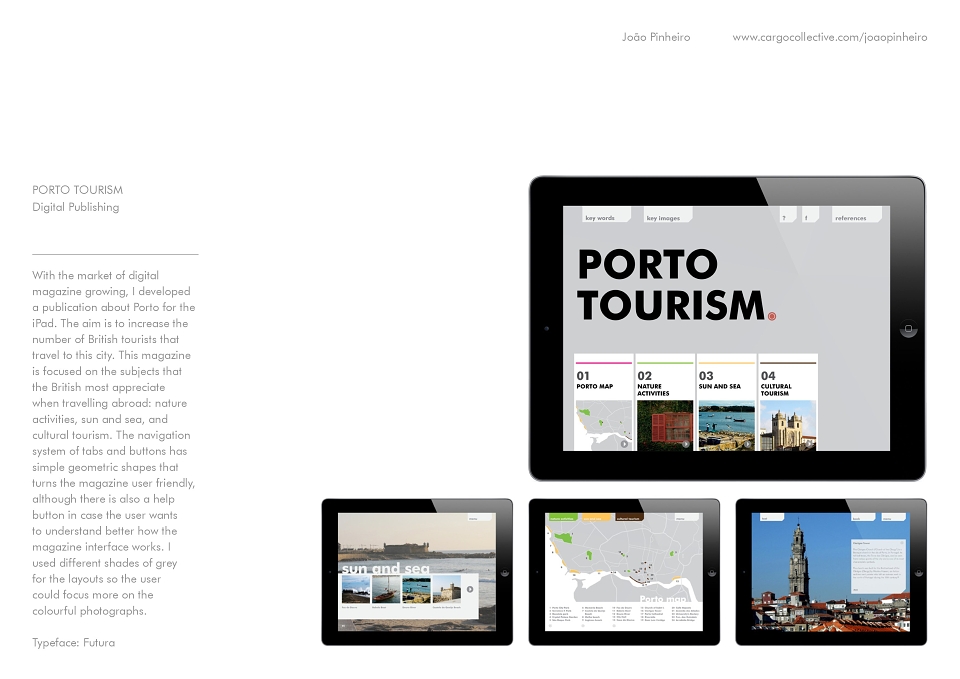Open the references tab
The image size is (960, 679).
pyautogui.click(x=857, y=215)
